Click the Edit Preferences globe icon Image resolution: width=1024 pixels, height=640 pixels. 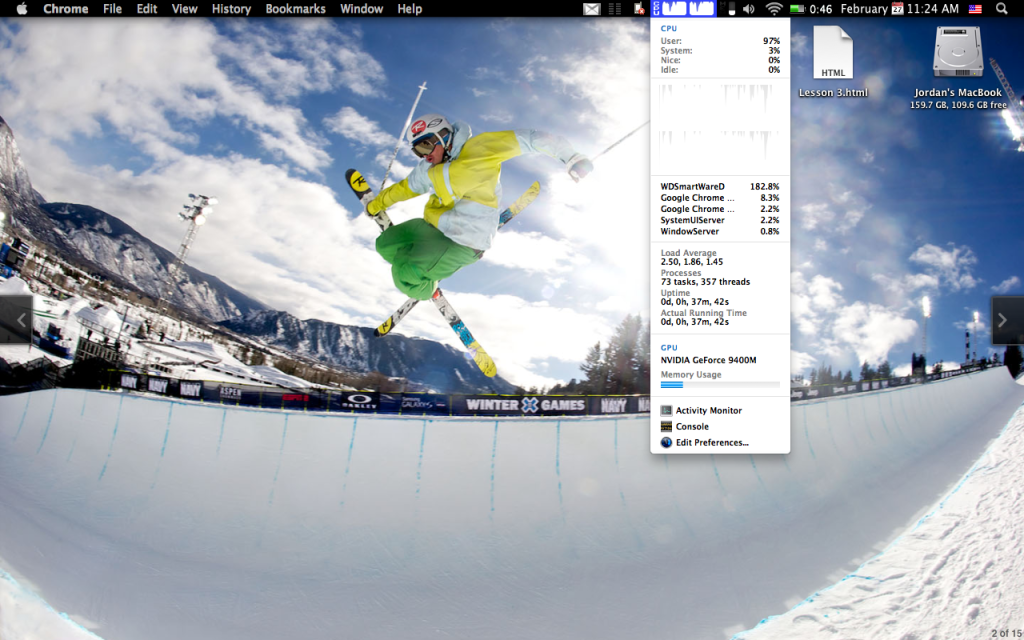point(666,442)
